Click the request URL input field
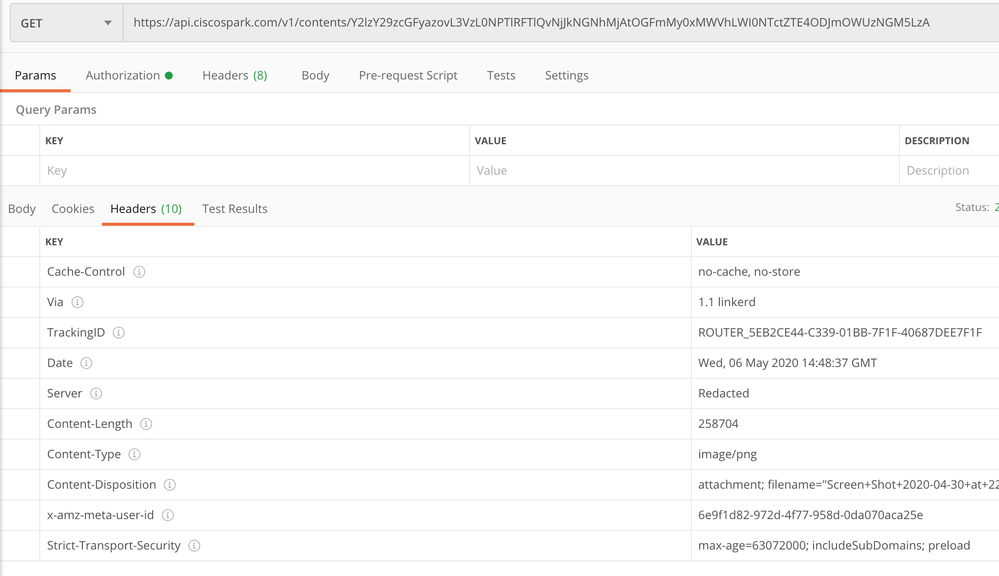 [561, 23]
